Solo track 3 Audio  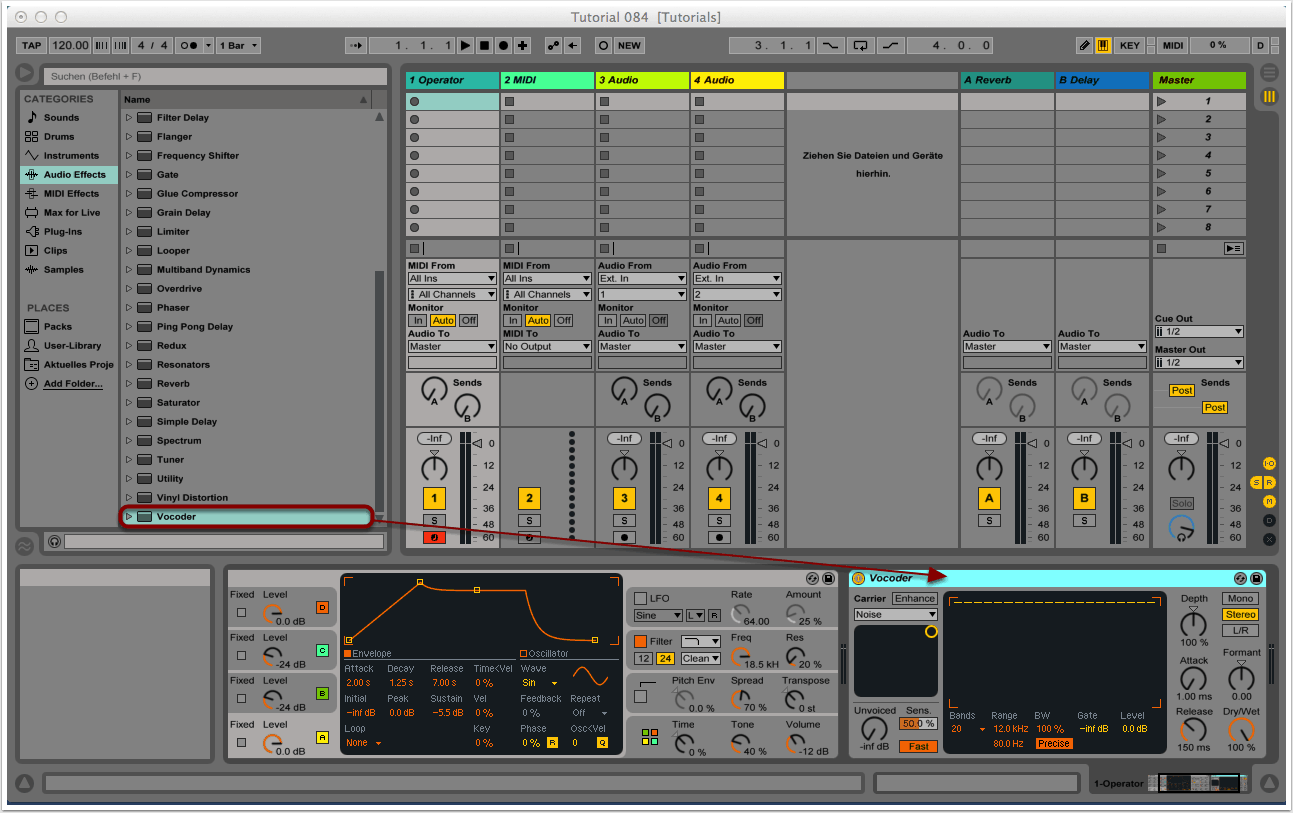pos(624,520)
